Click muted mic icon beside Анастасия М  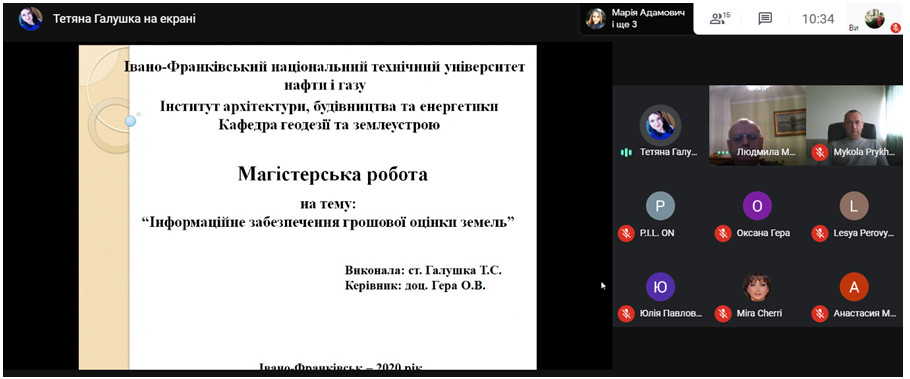pos(819,313)
